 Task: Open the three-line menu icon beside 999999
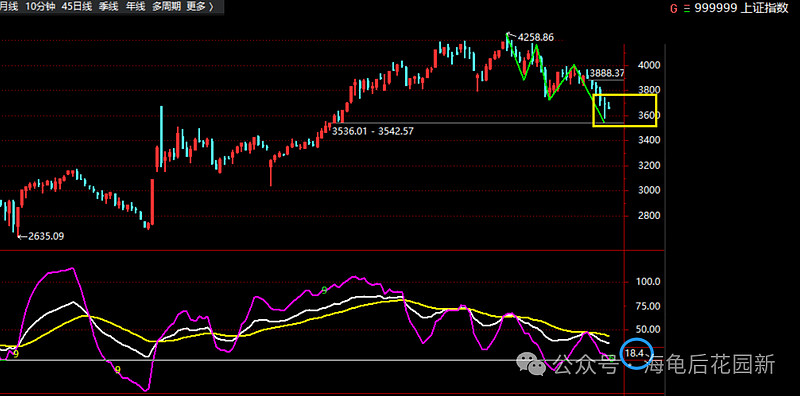click(687, 9)
